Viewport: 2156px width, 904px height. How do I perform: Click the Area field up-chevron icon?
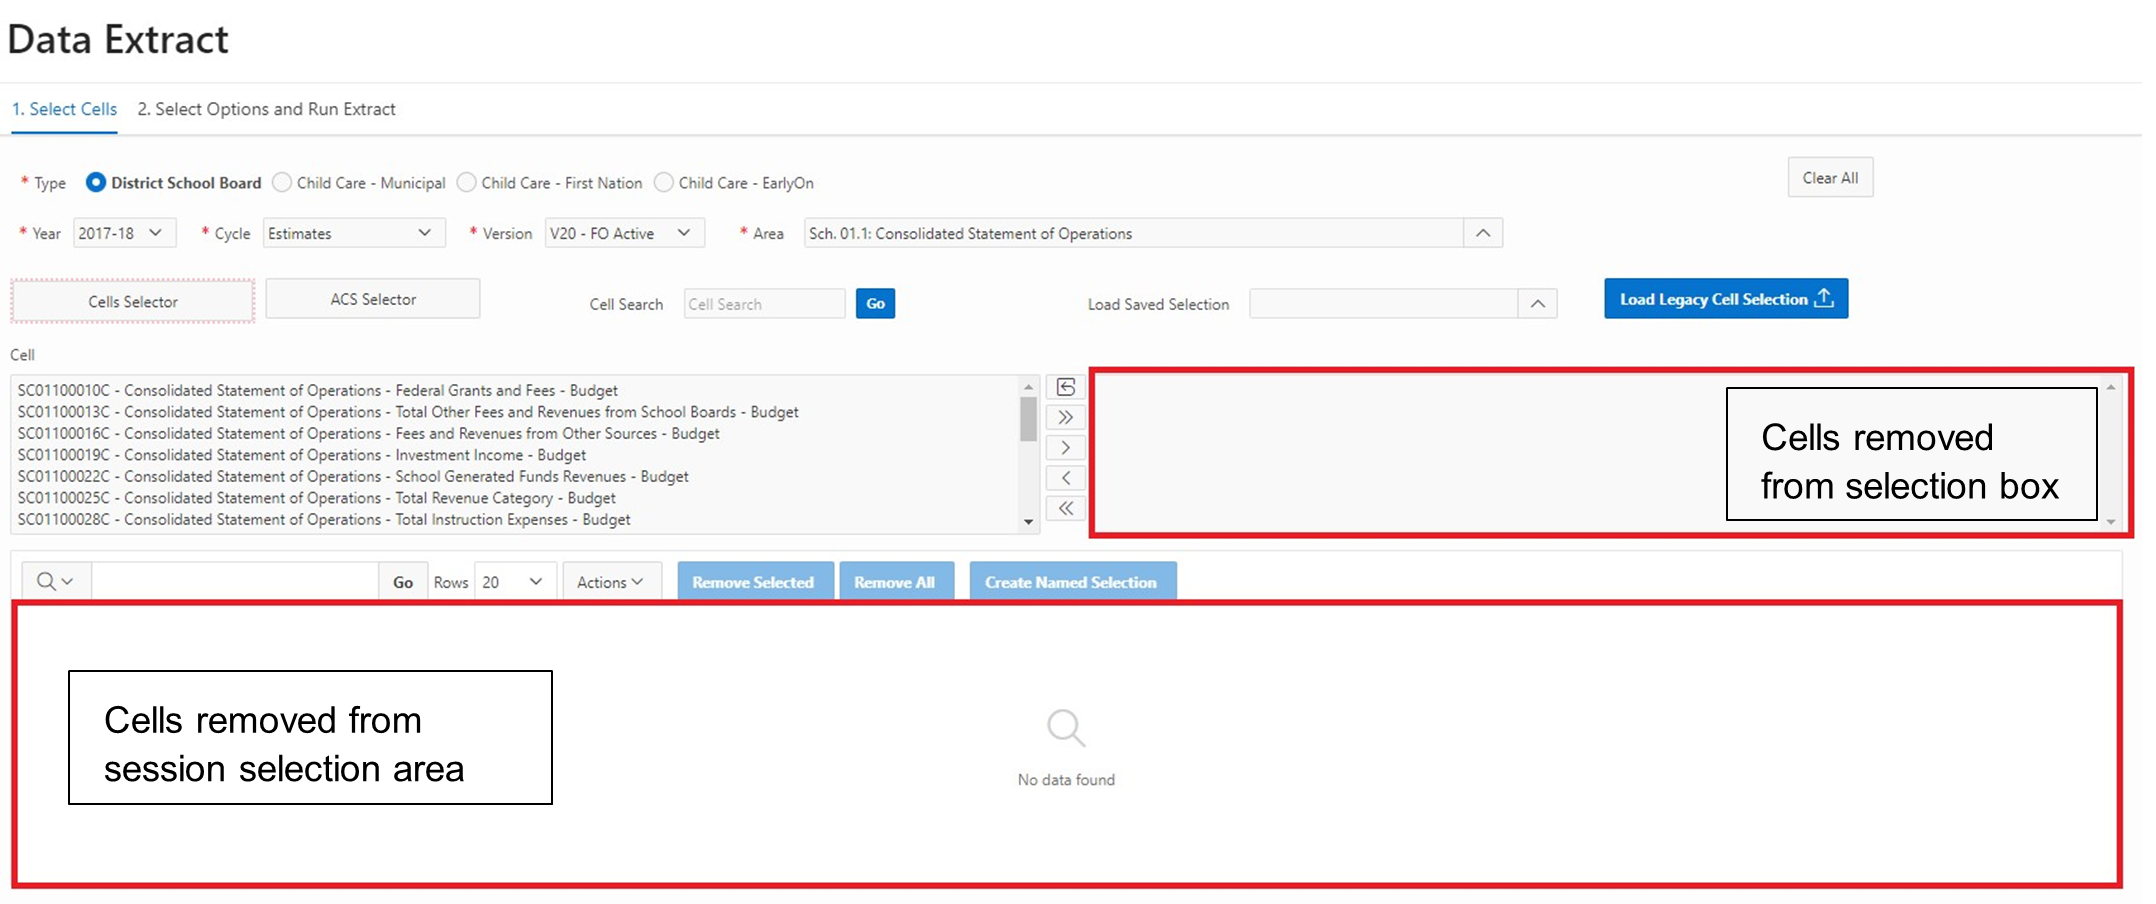[x=1483, y=234]
